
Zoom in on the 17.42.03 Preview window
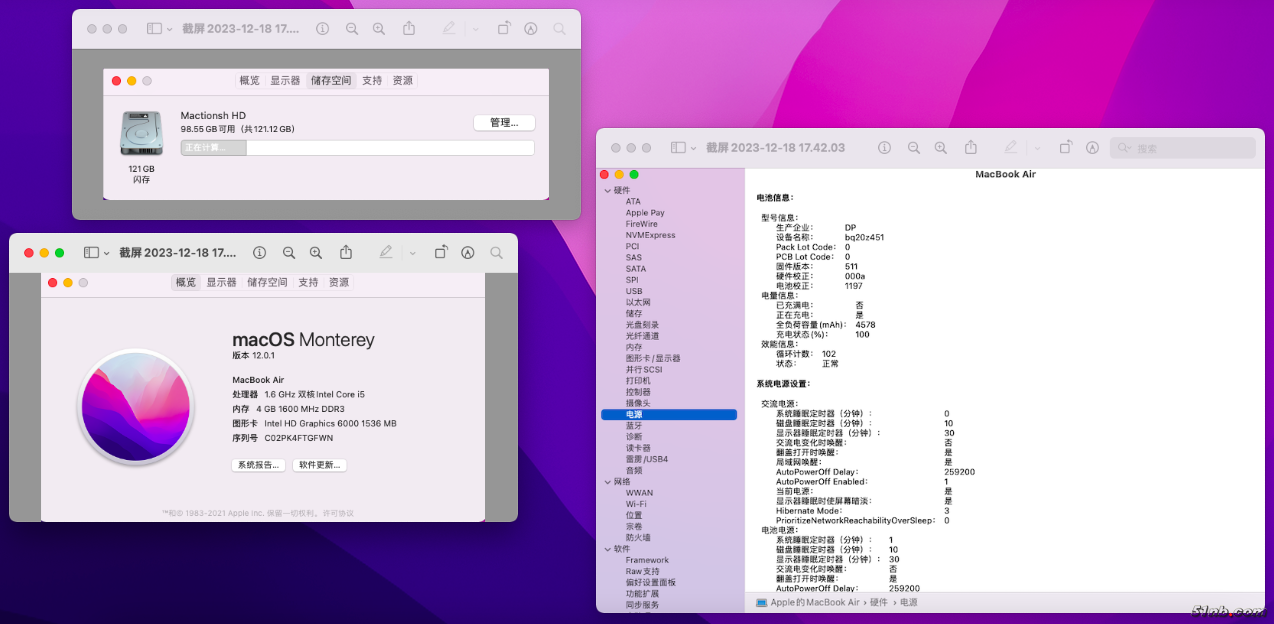[940, 147]
